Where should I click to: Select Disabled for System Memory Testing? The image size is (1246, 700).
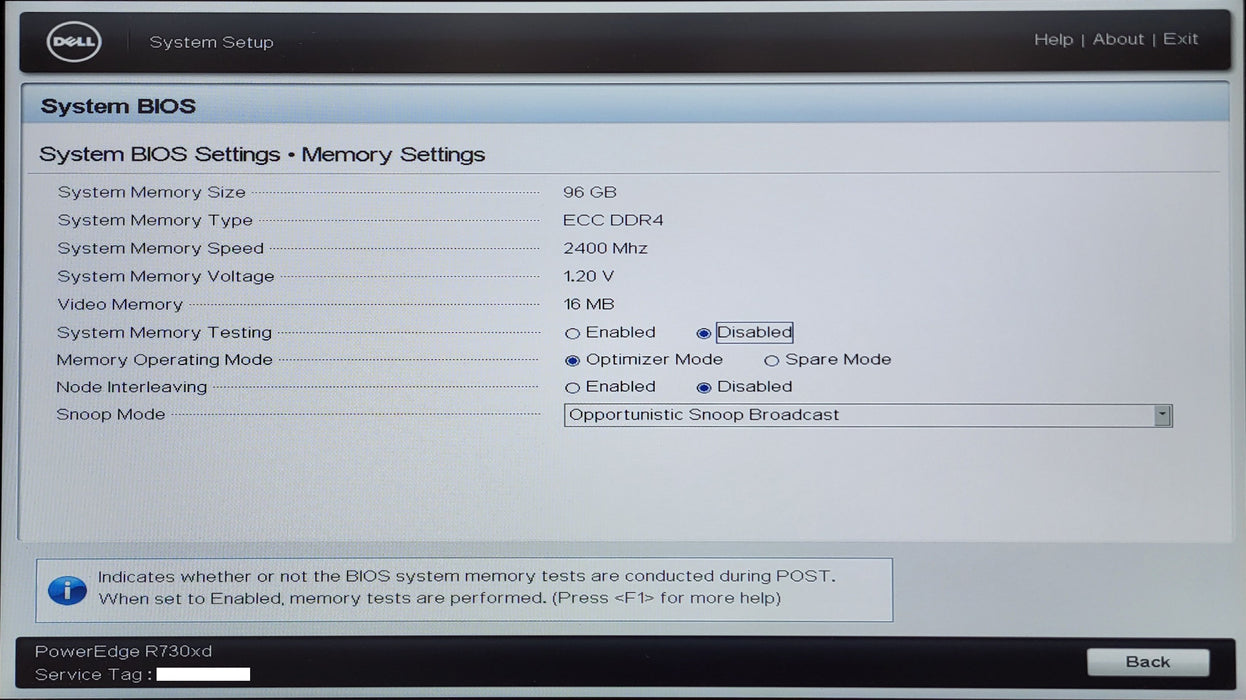tap(704, 333)
